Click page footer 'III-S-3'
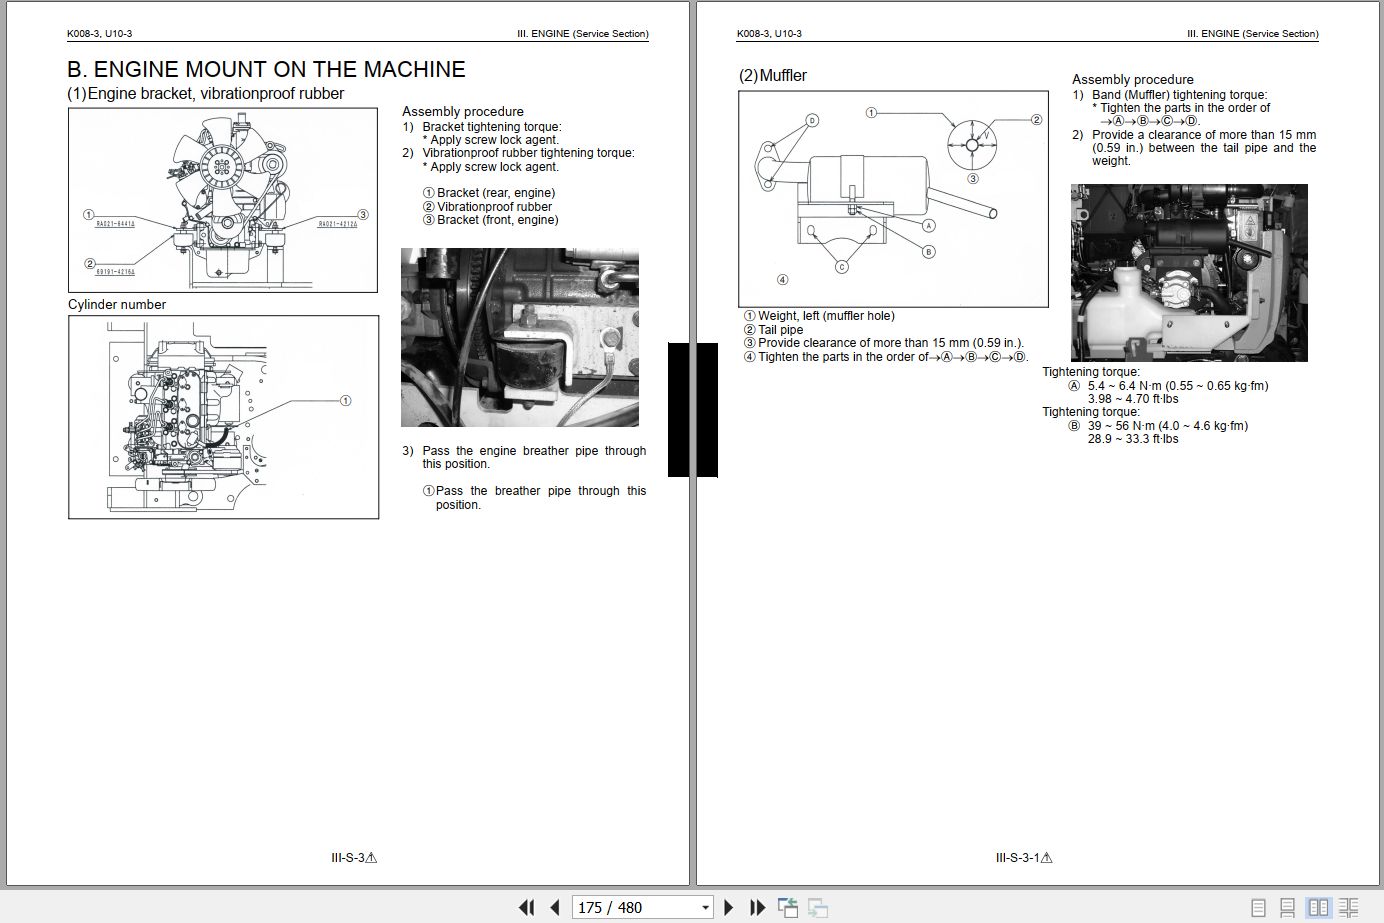The height and width of the screenshot is (923, 1384). [354, 858]
